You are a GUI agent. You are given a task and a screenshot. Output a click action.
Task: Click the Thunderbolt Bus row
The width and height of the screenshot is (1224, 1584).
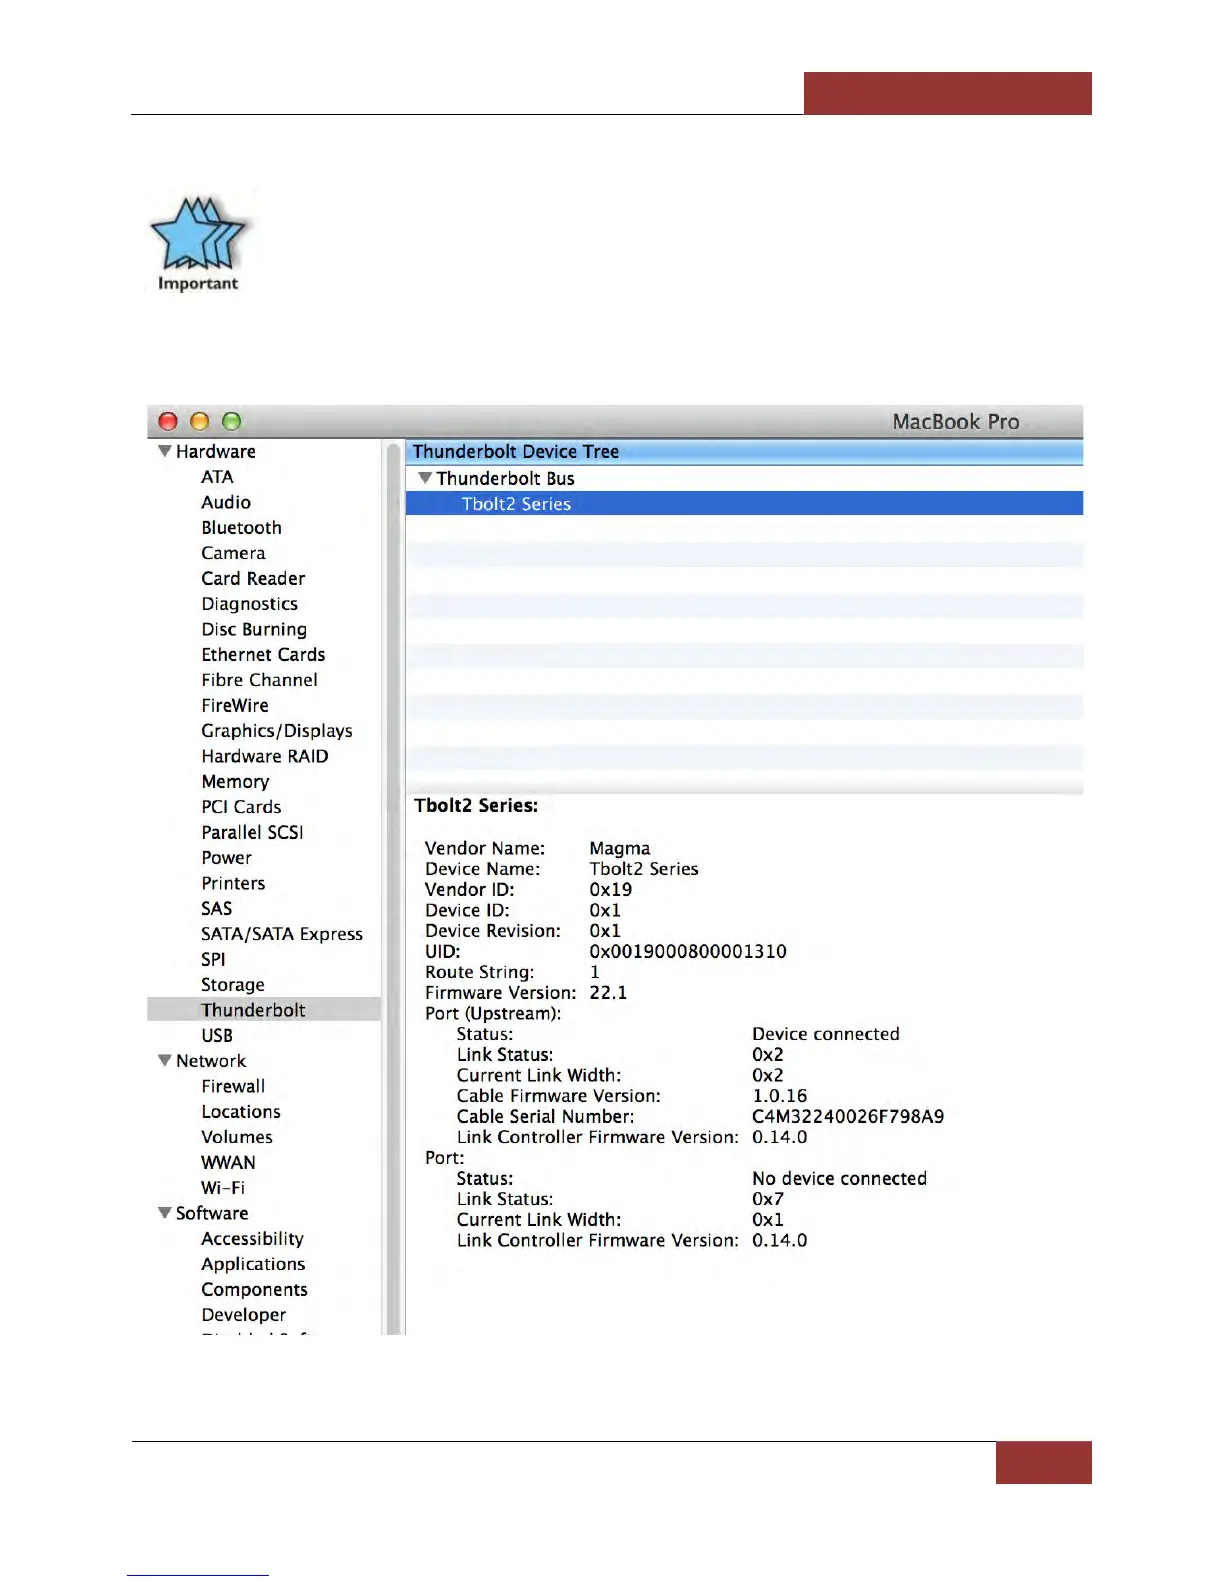pos(744,478)
